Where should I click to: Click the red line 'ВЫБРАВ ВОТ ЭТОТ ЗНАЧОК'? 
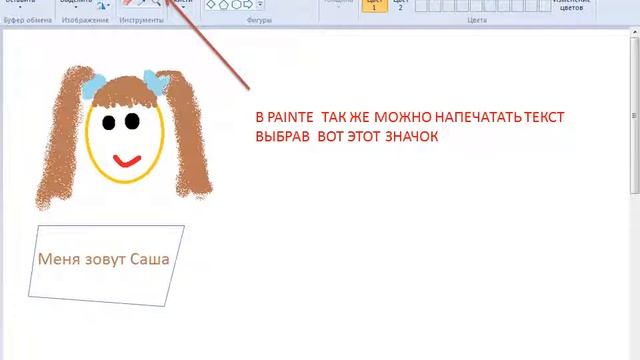pyautogui.click(x=347, y=136)
